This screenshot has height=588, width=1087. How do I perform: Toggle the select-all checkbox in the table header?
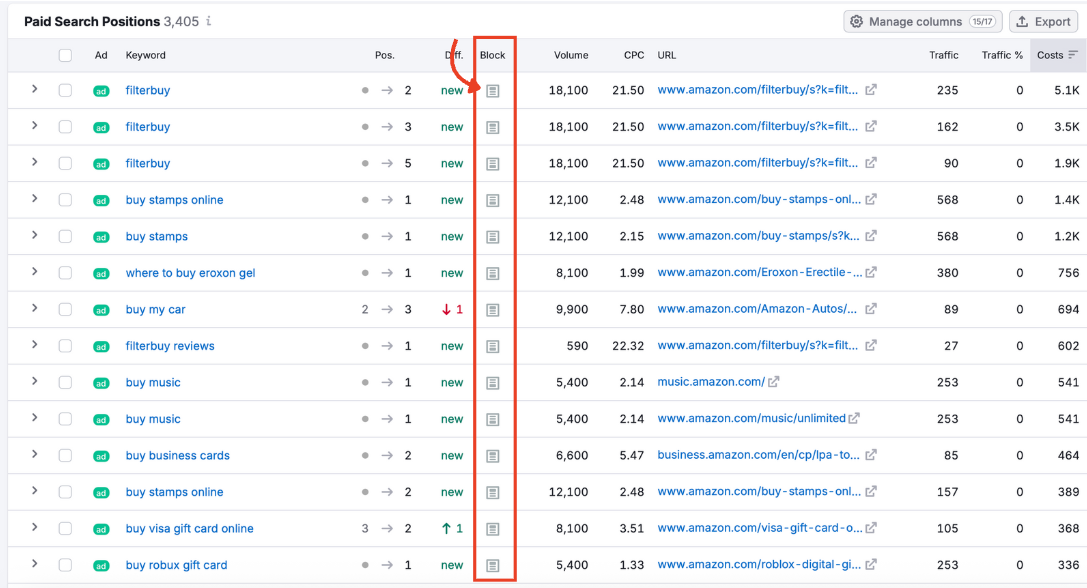(65, 55)
